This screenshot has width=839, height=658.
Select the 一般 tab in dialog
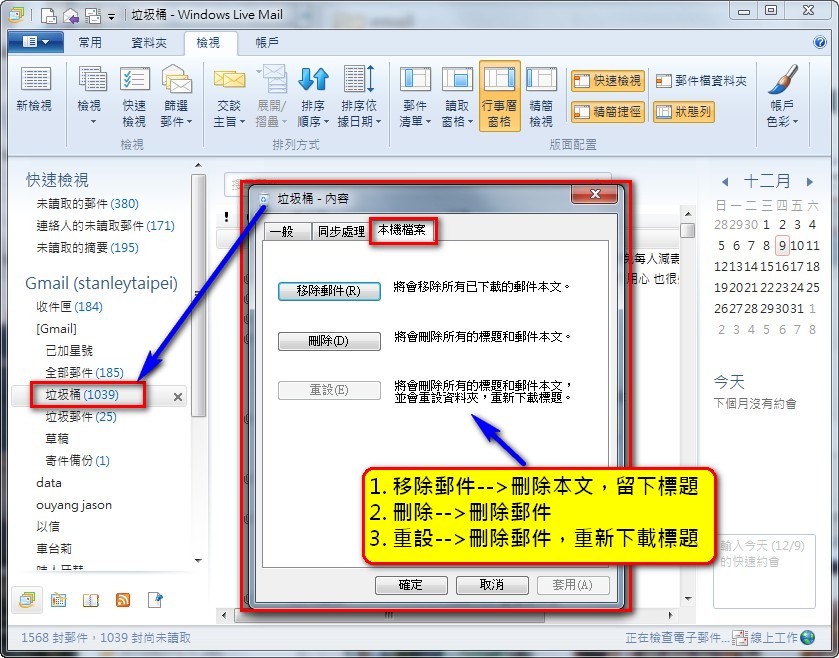coord(287,232)
